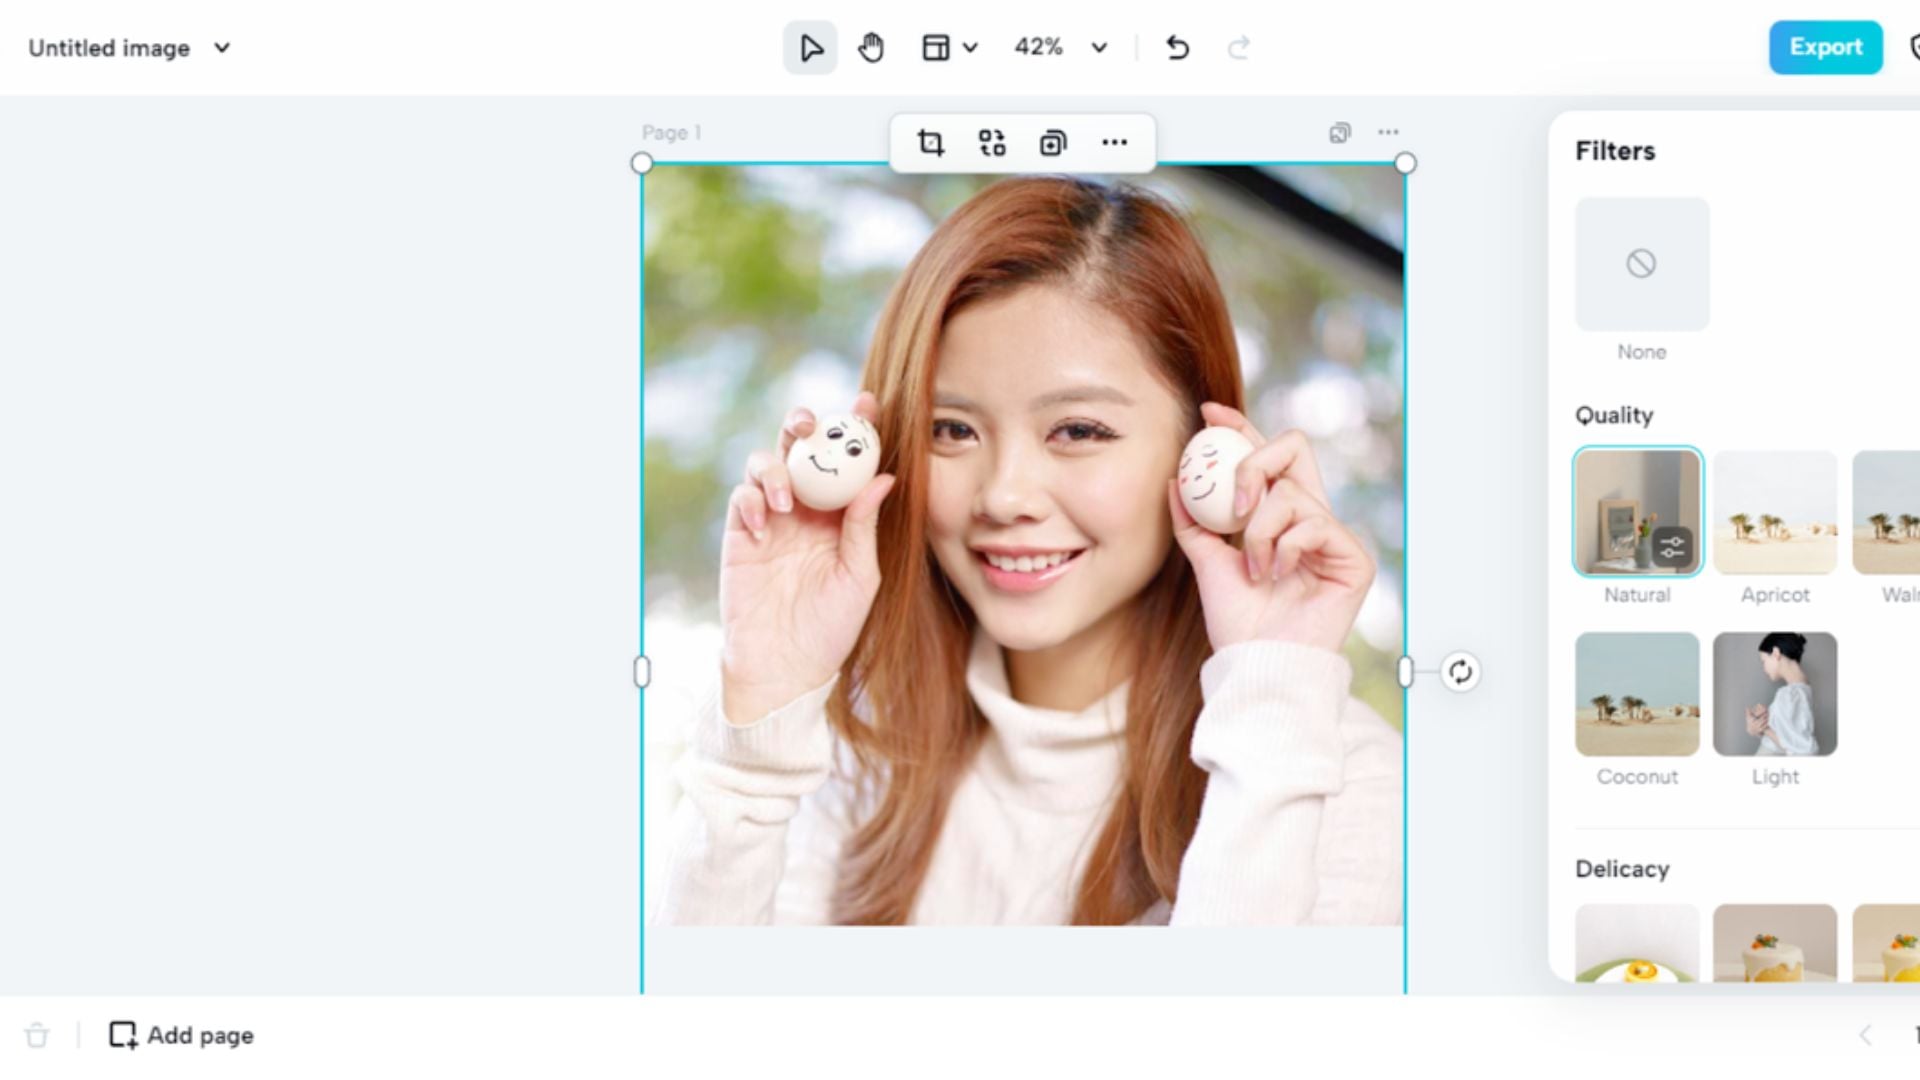Open more options in floating image toolbar
The image size is (1920, 1080).
click(x=1114, y=143)
